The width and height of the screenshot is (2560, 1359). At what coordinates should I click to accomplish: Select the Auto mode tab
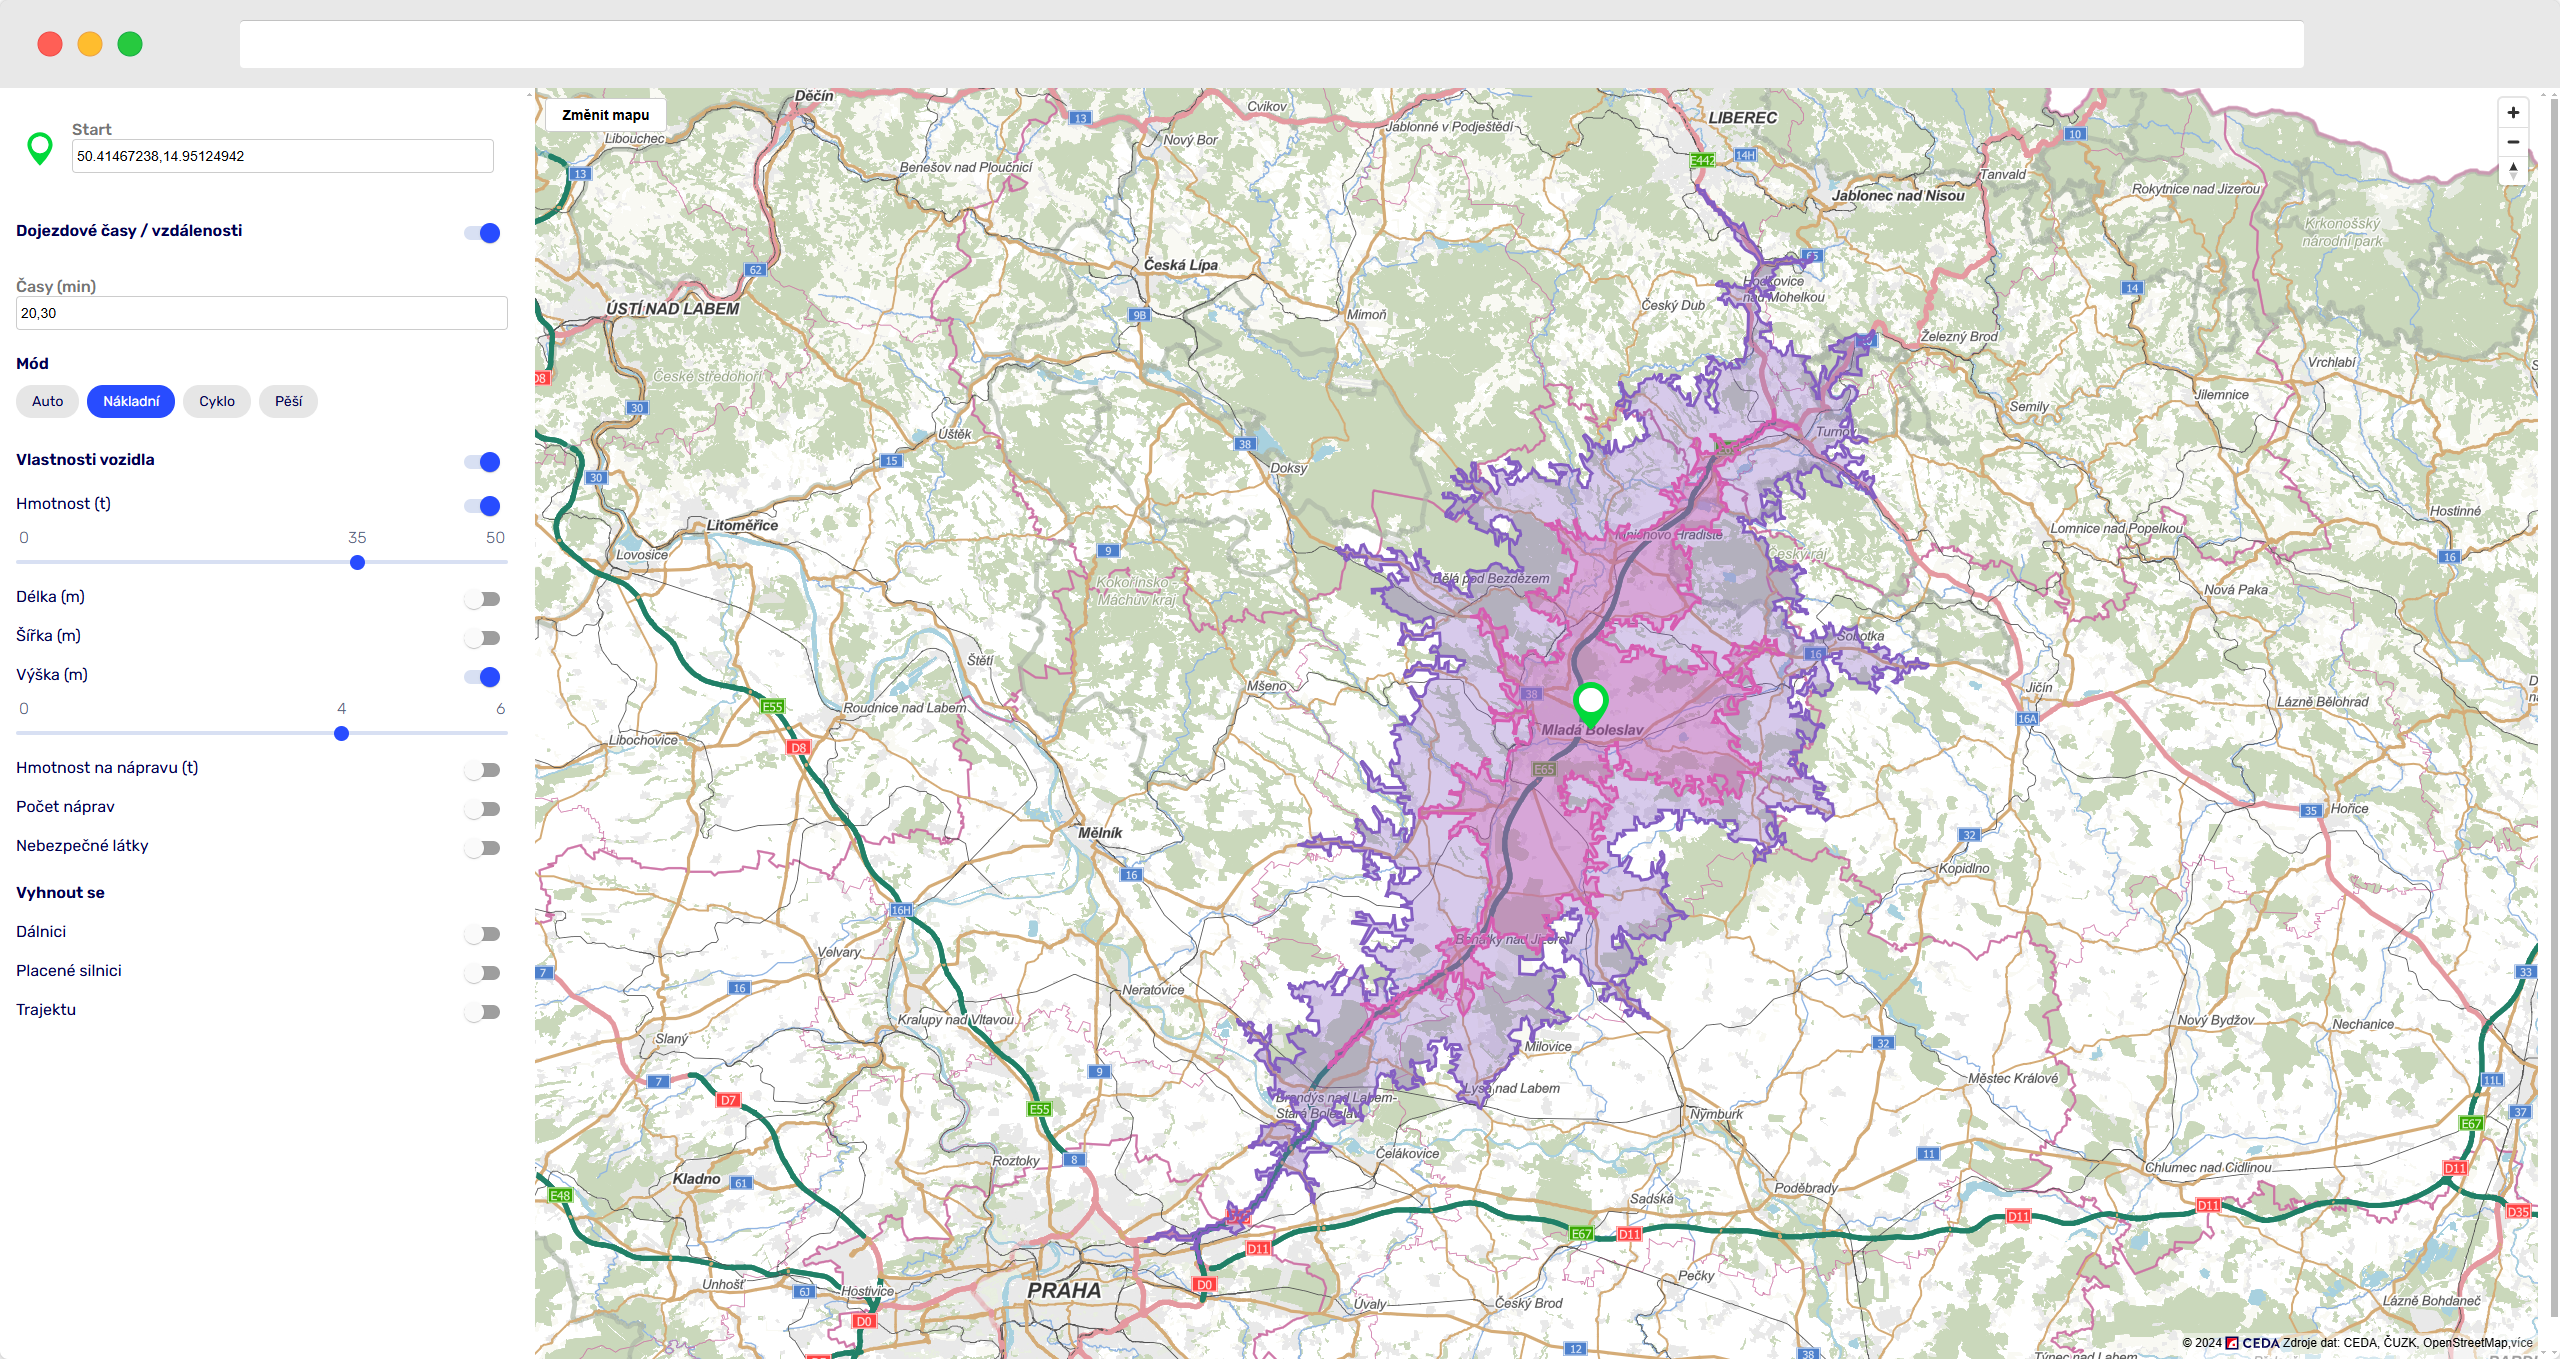pyautogui.click(x=47, y=401)
